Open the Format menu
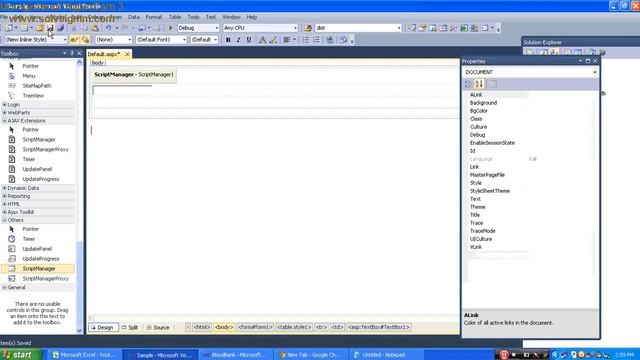 tap(153, 17)
